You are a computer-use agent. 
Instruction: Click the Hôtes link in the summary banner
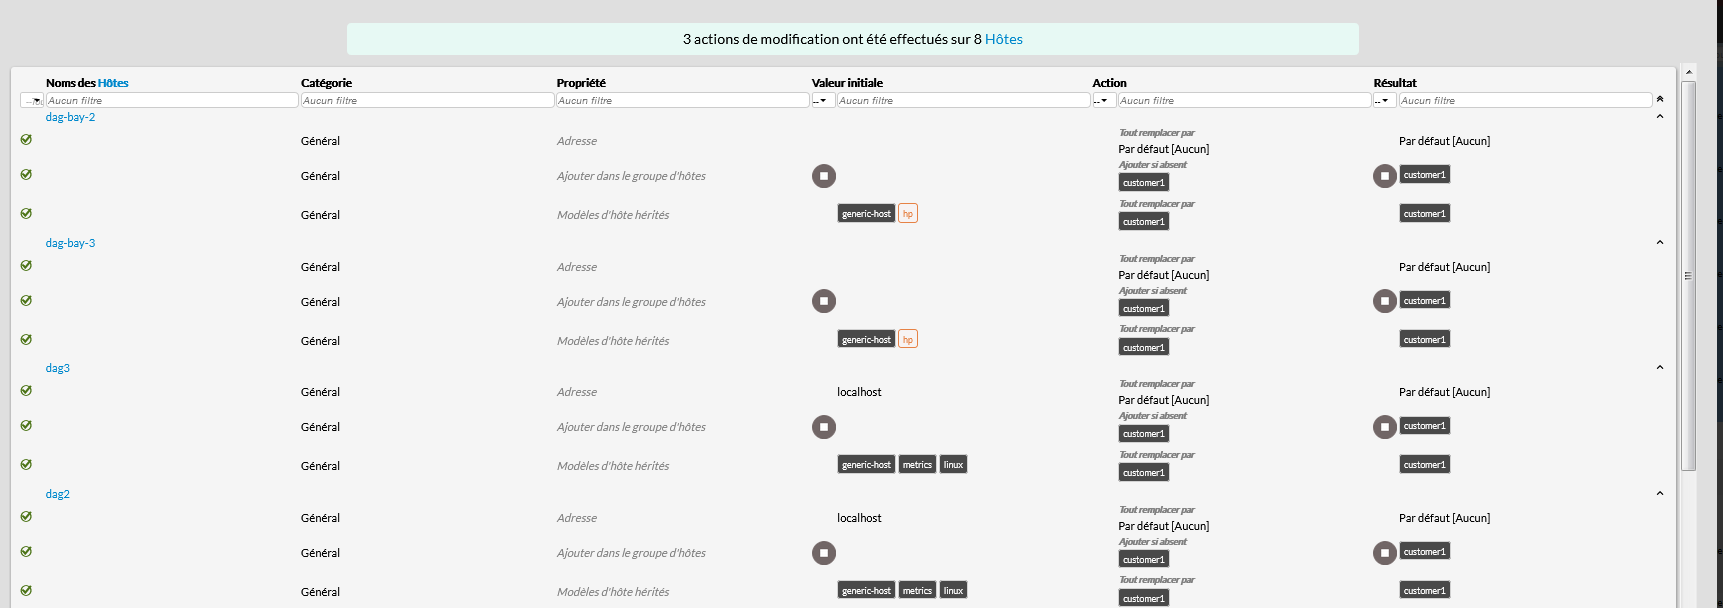click(x=1003, y=39)
